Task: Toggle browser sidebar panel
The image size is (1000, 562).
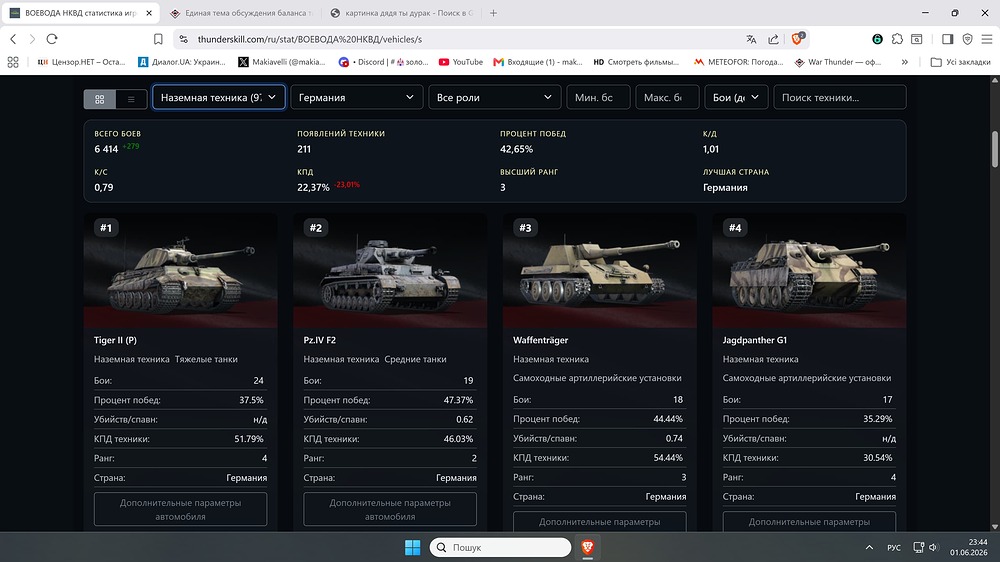Action: click(948, 39)
